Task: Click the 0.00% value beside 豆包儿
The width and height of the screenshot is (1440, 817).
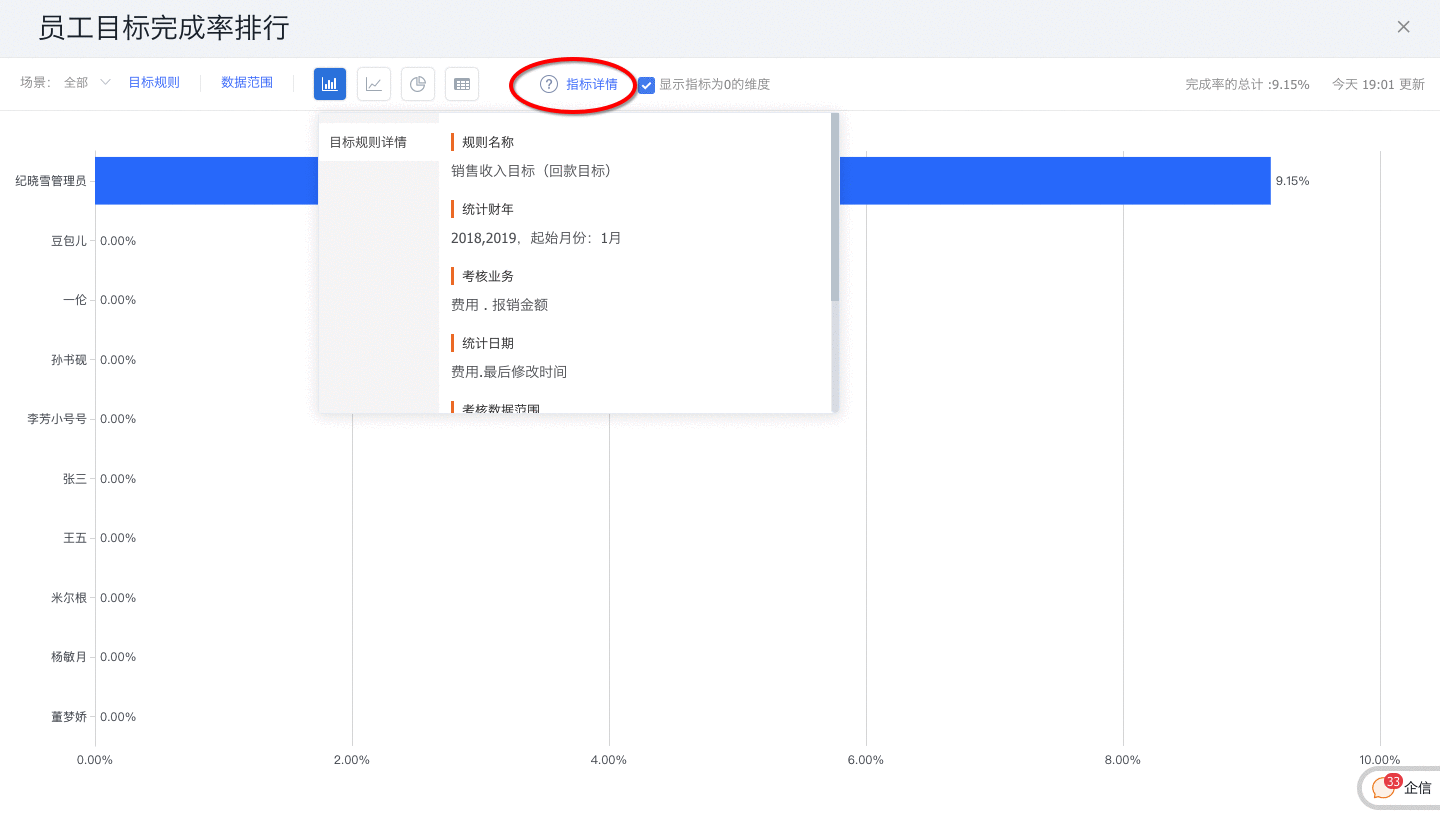Action: coord(118,241)
